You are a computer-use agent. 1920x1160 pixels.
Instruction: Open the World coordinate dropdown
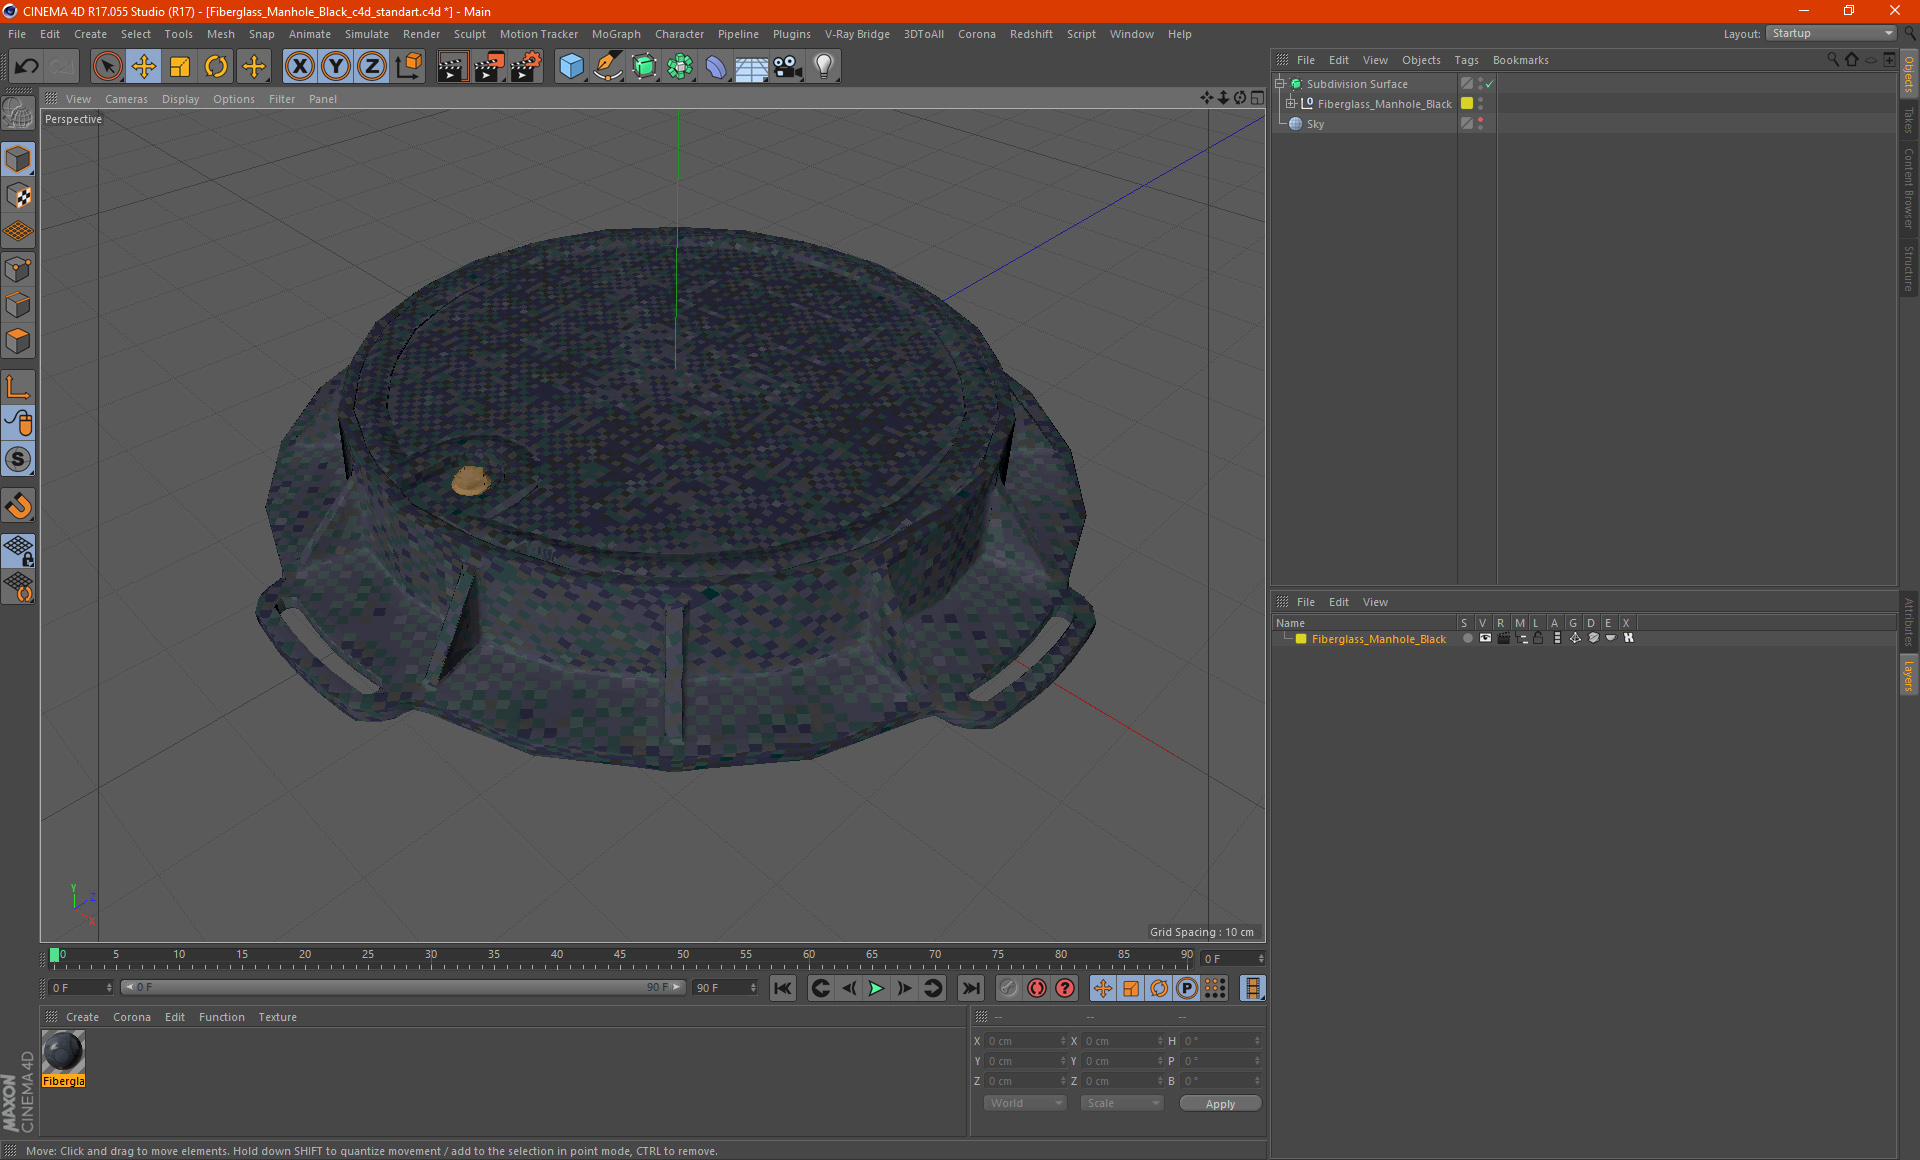[1025, 1103]
